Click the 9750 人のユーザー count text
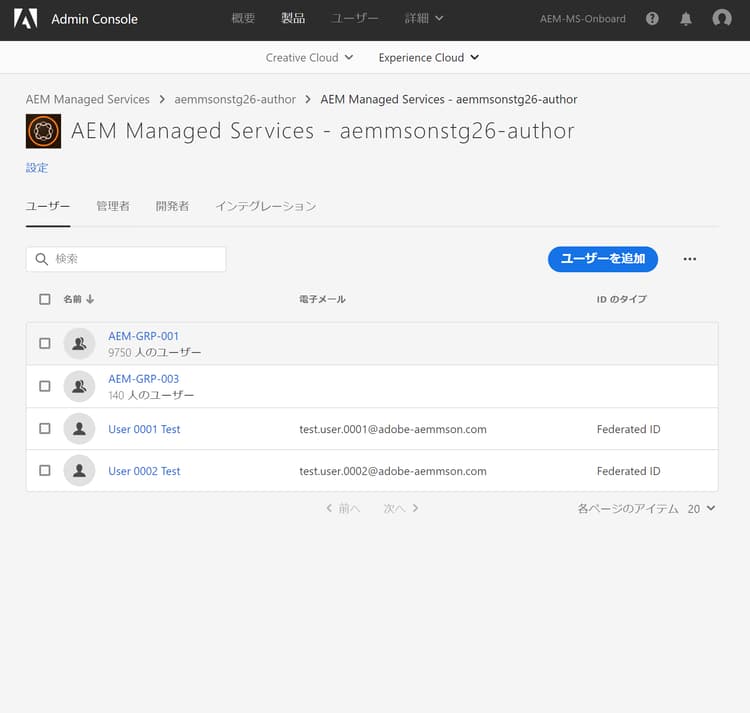Viewport: 750px width, 713px height. (x=154, y=352)
